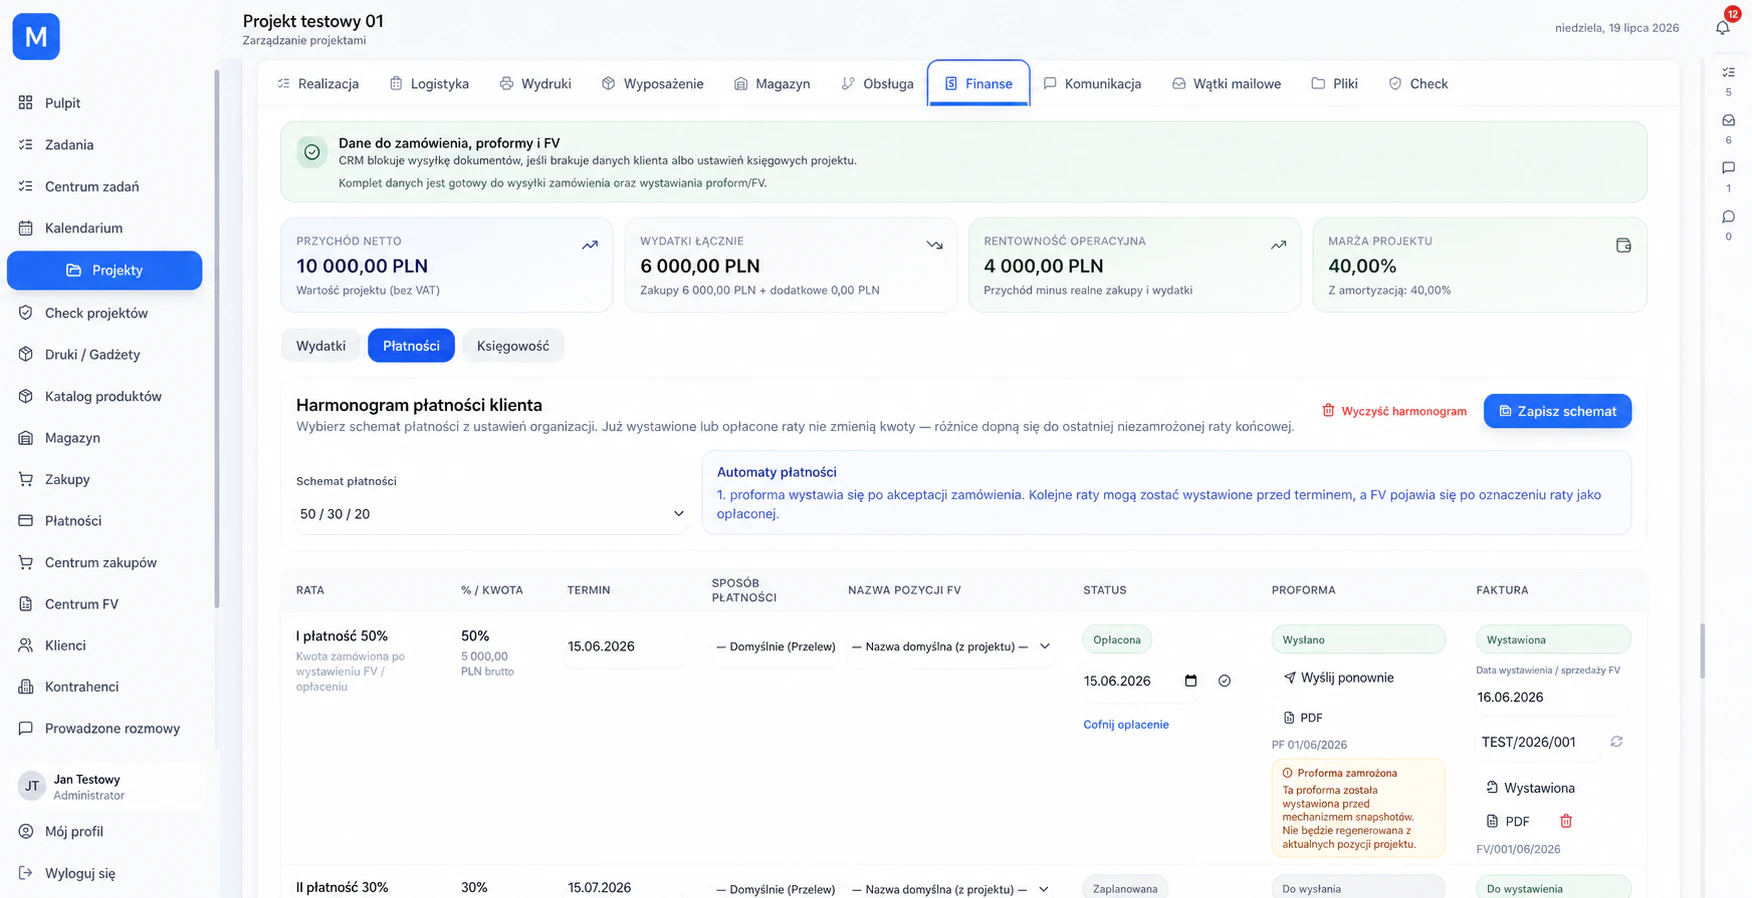Click the wallet icon on Marża projektu card
This screenshot has width=1752, height=898.
pos(1623,245)
